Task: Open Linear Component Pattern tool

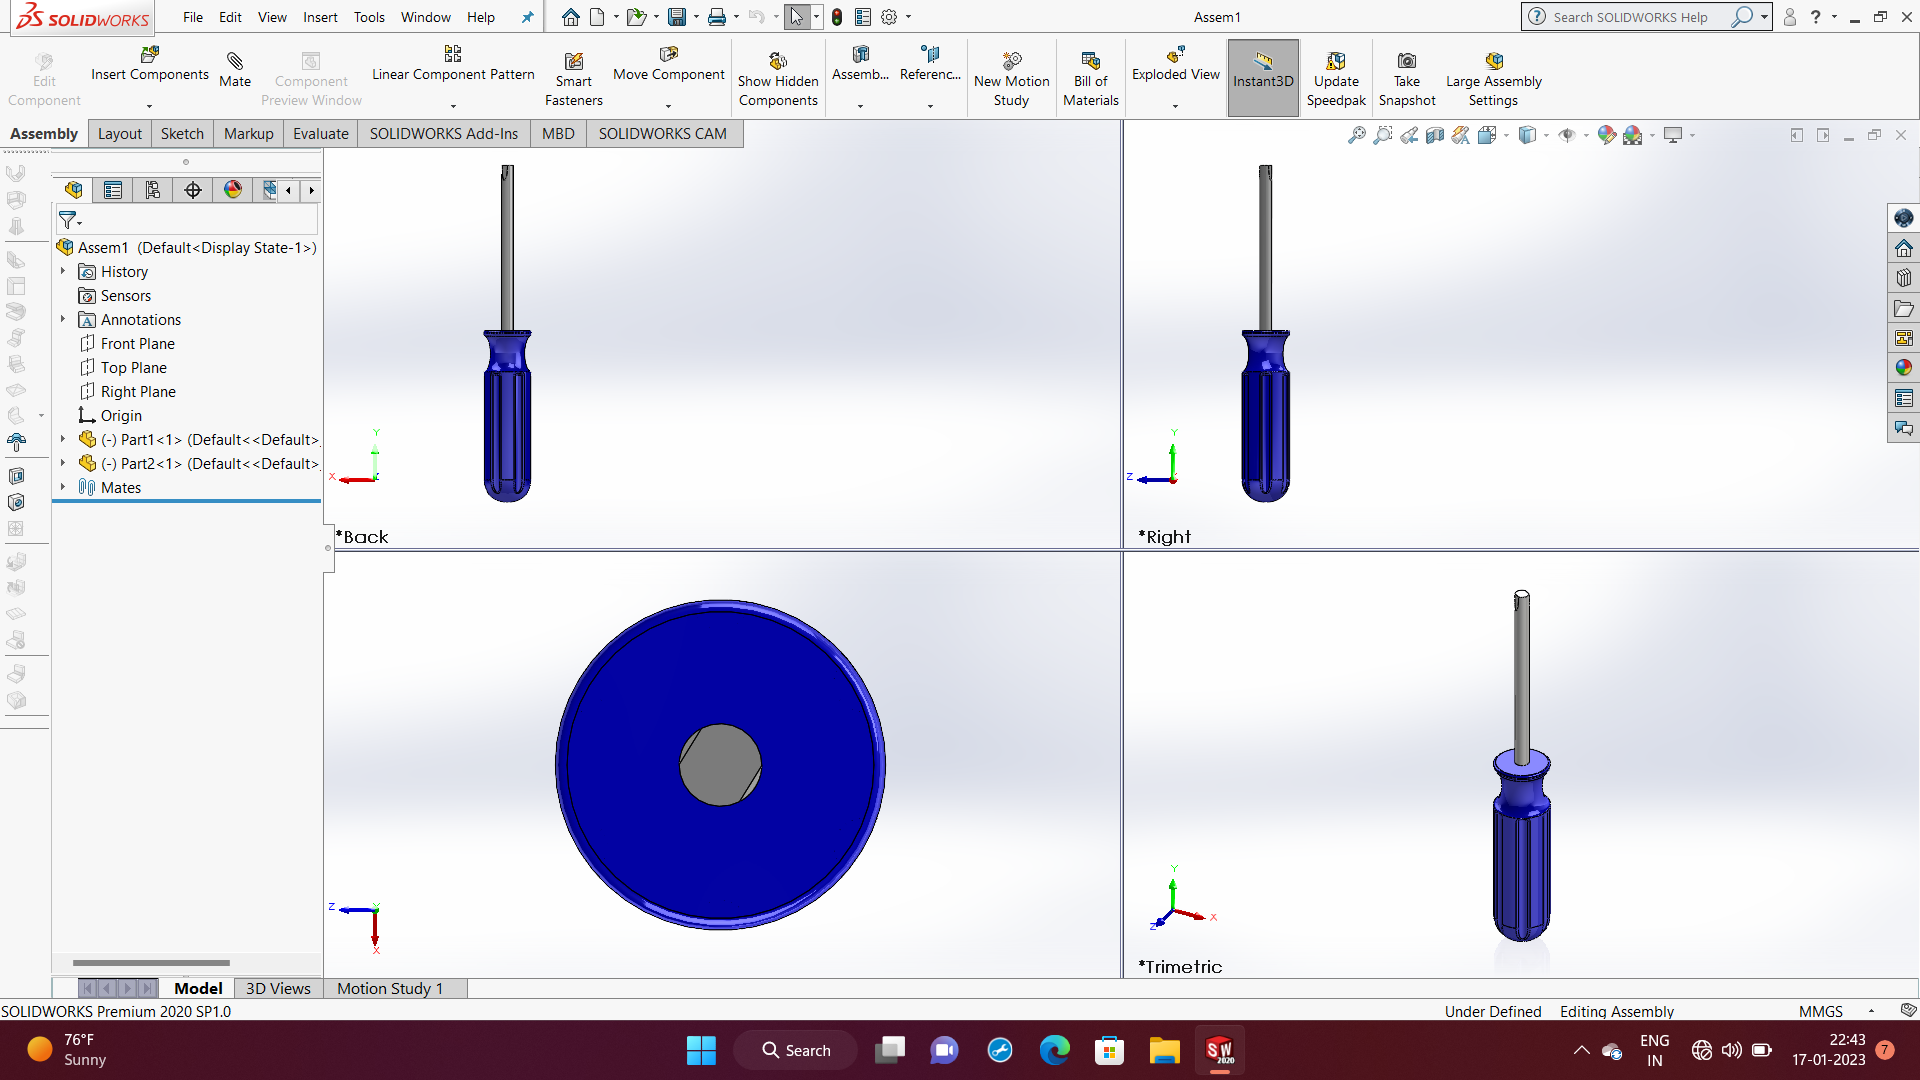Action: point(453,64)
